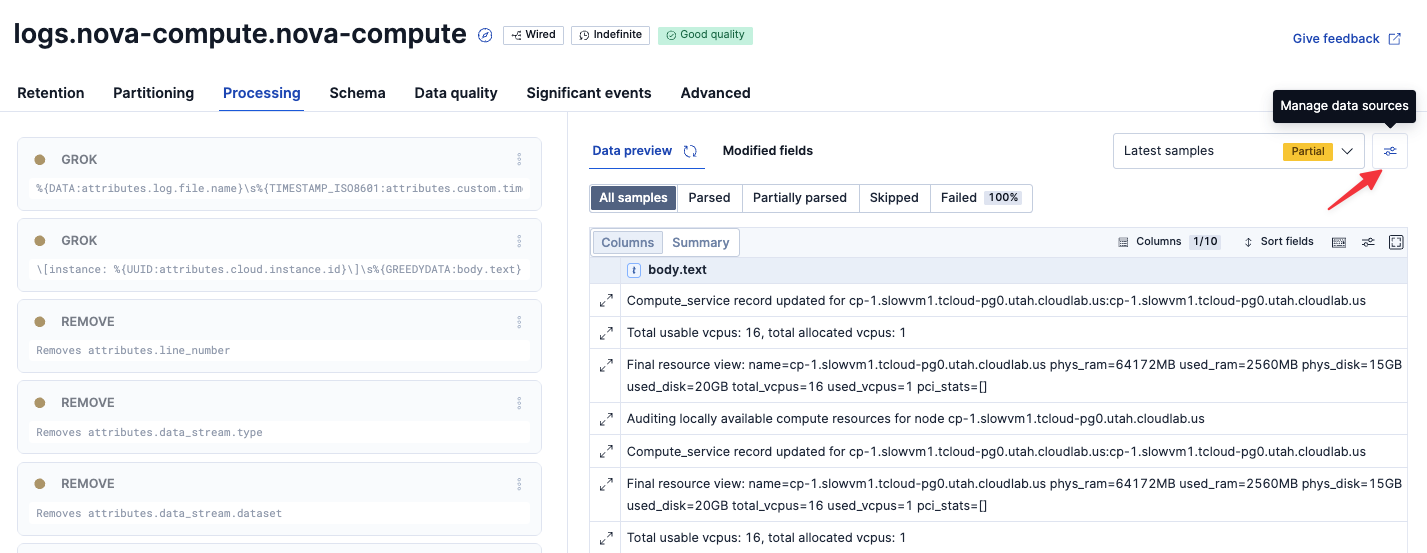Open Manage data sources button

click(x=1390, y=151)
